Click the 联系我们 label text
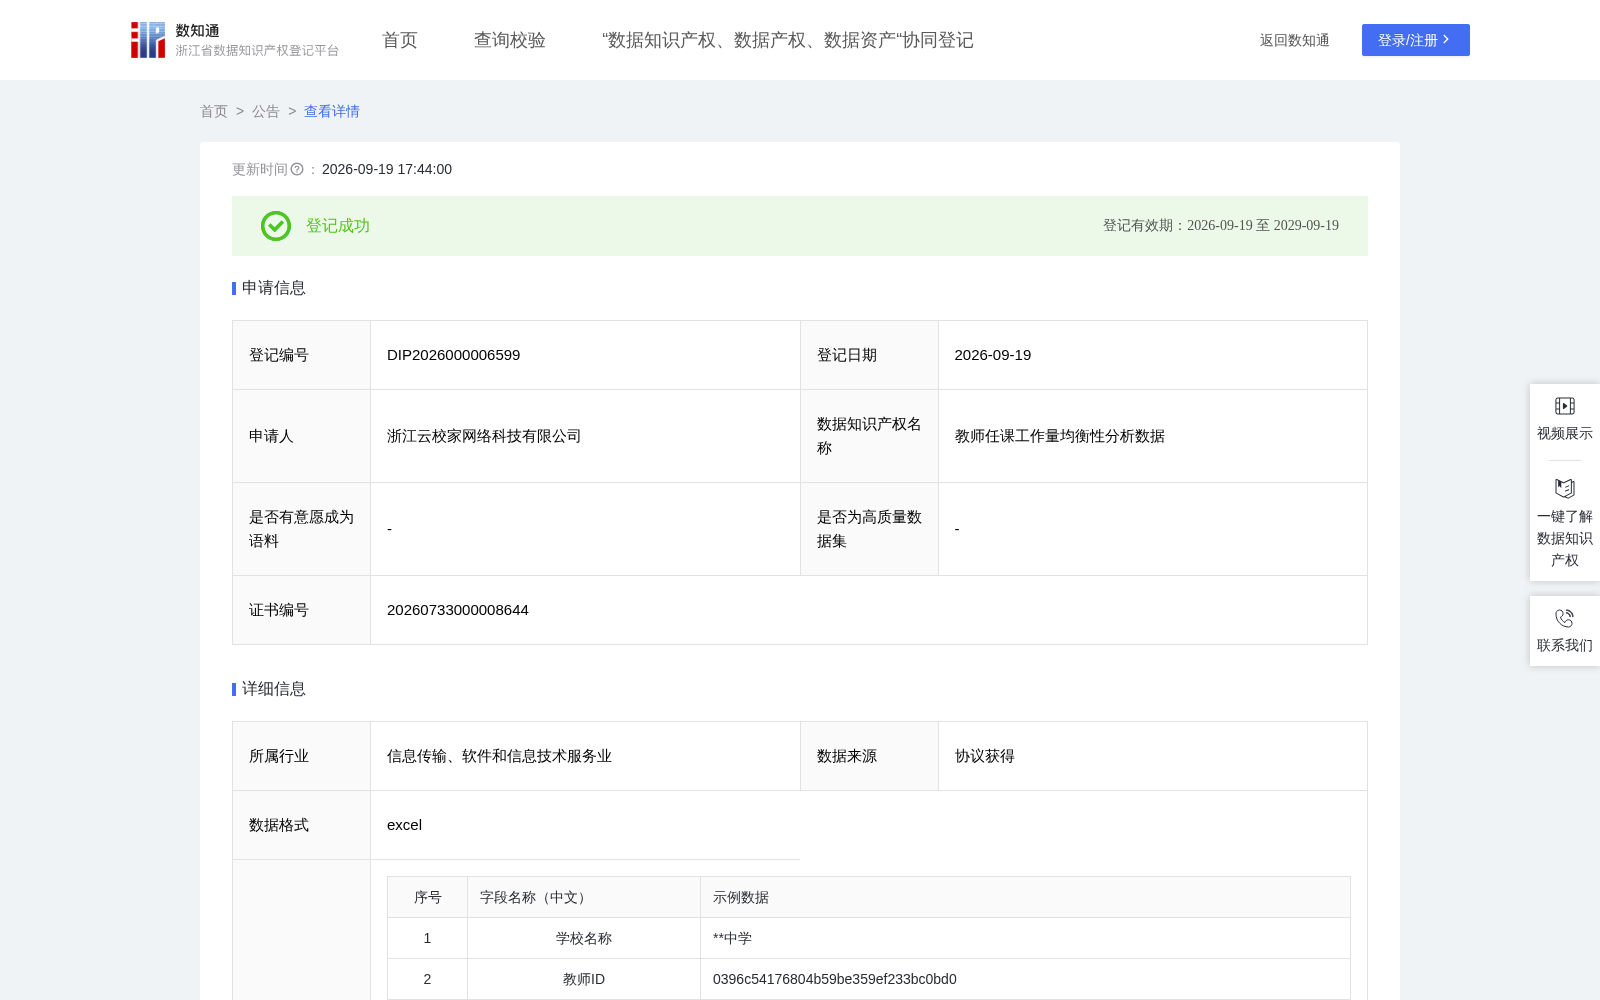 point(1565,645)
